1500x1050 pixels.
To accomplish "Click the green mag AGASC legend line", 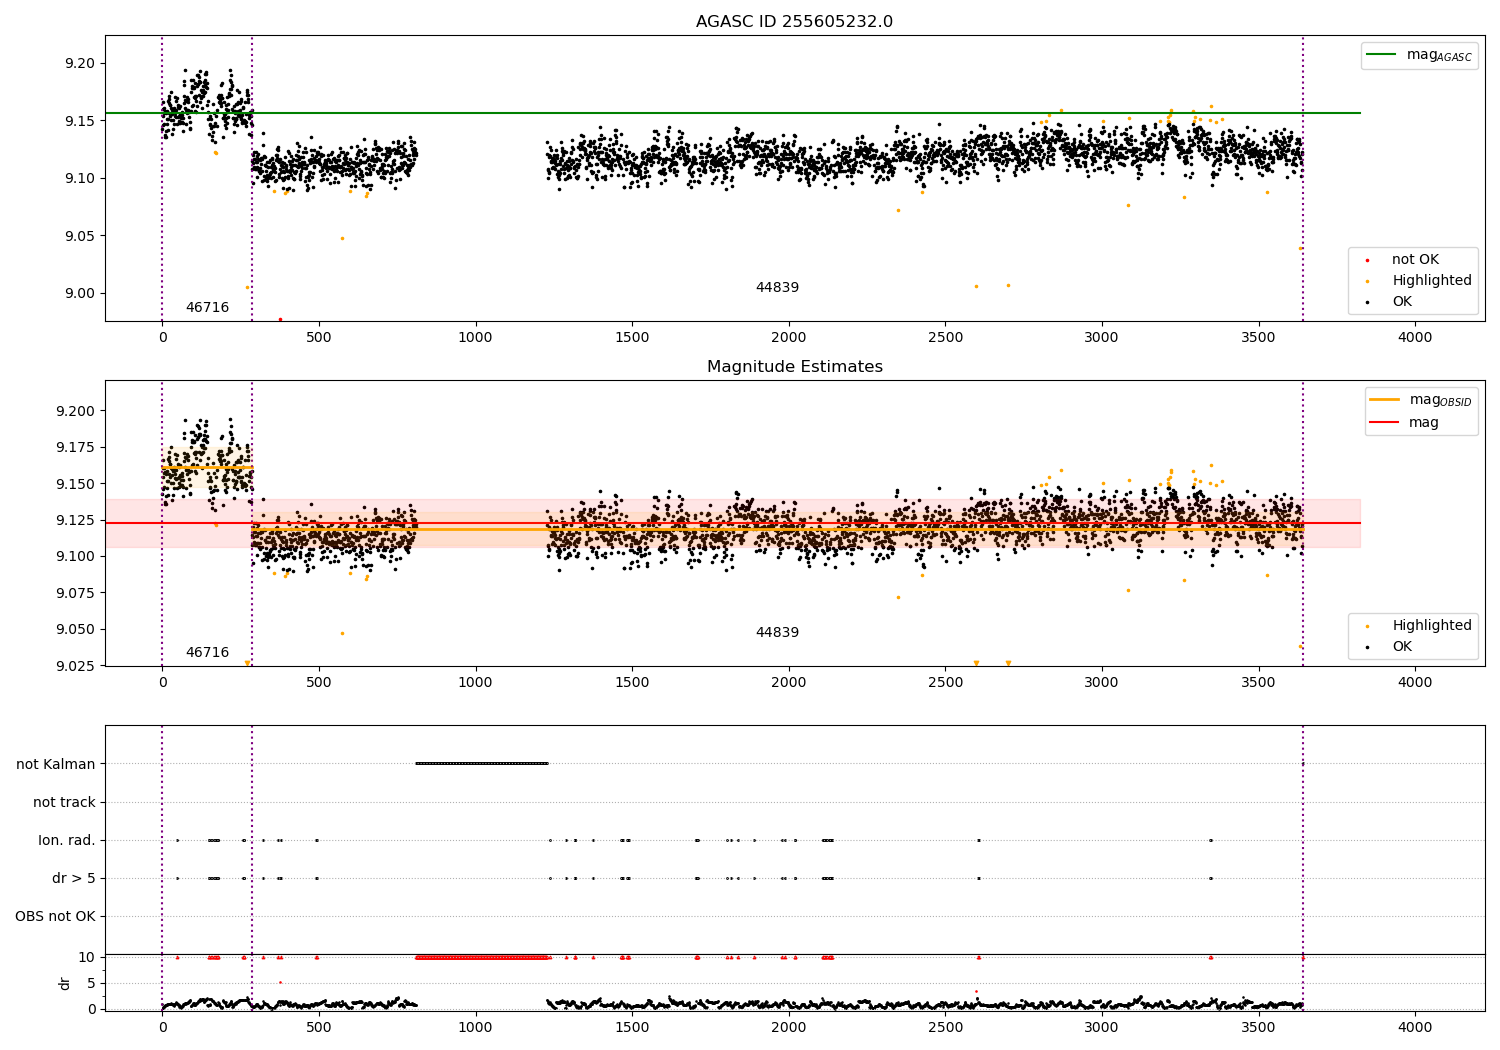I will (1383, 55).
